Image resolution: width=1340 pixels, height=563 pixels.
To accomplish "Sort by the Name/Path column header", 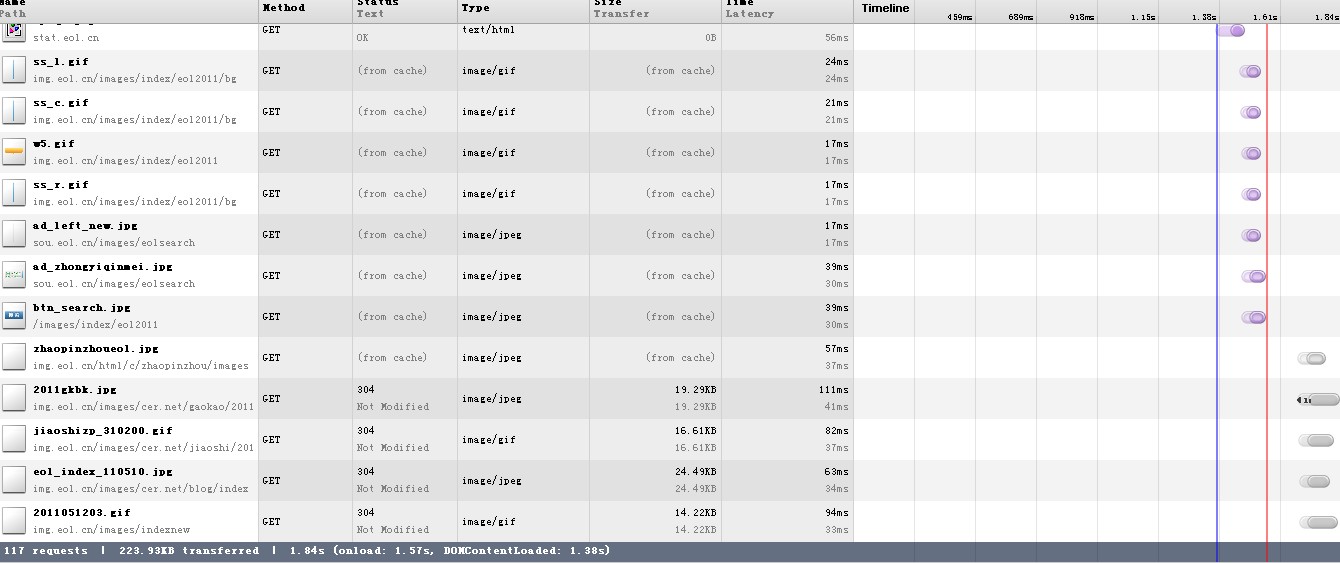I will [129, 11].
